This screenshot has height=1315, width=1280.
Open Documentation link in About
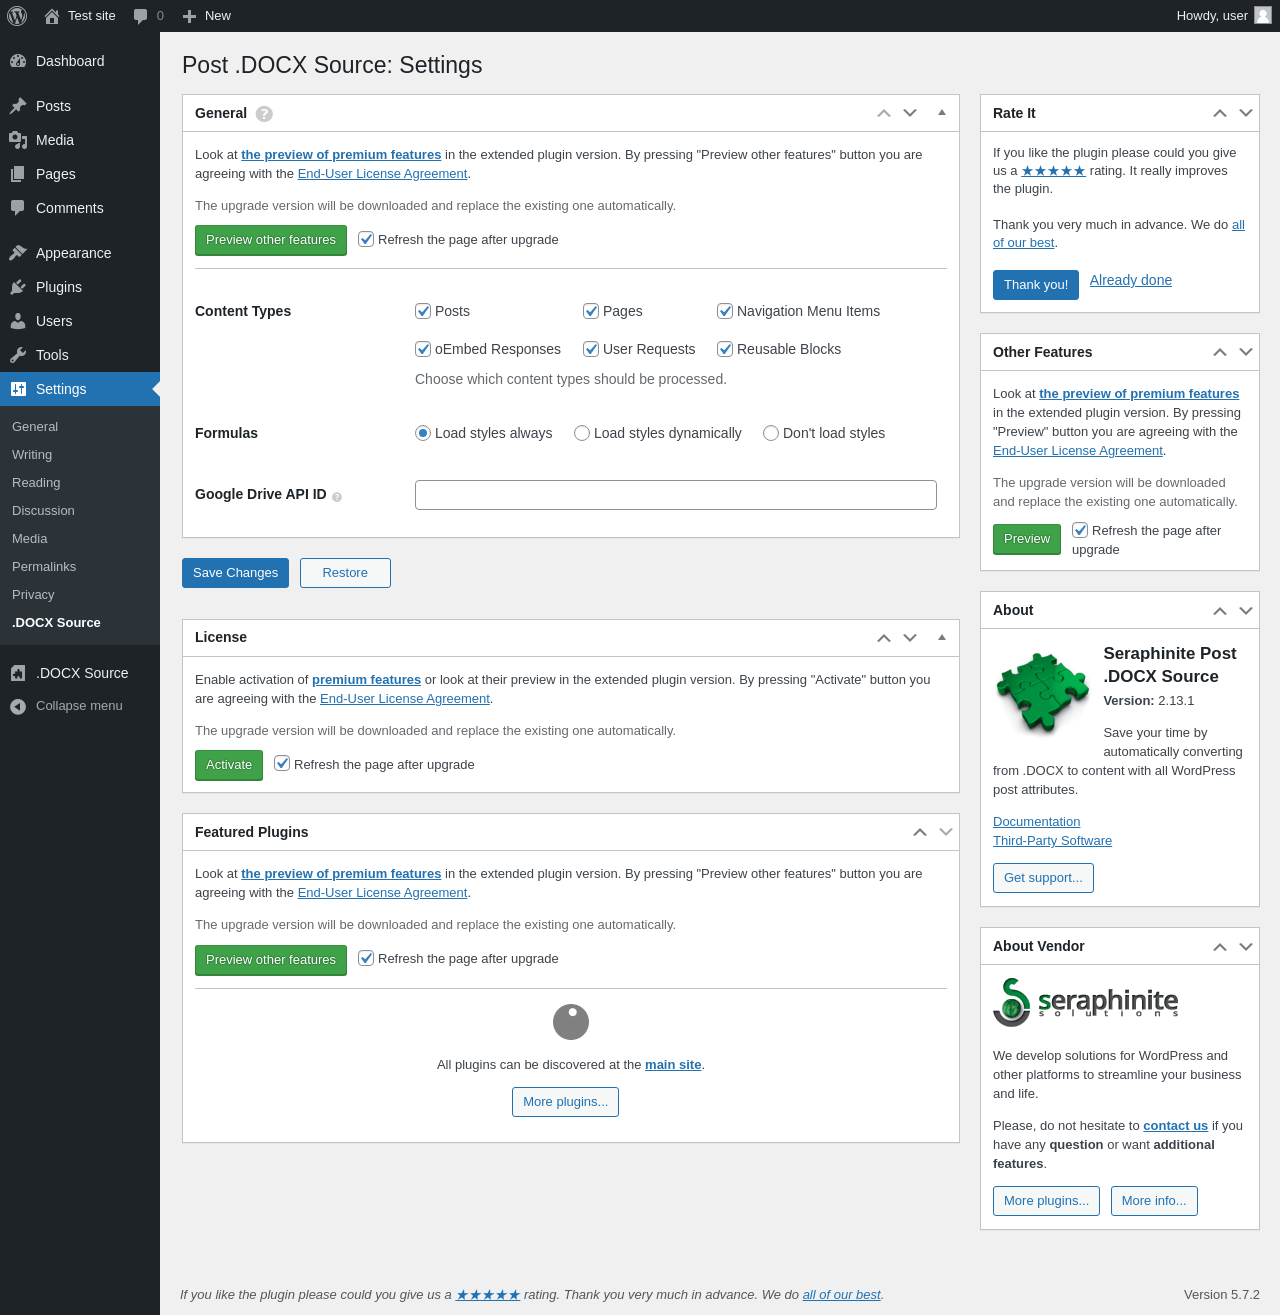pos(1036,822)
